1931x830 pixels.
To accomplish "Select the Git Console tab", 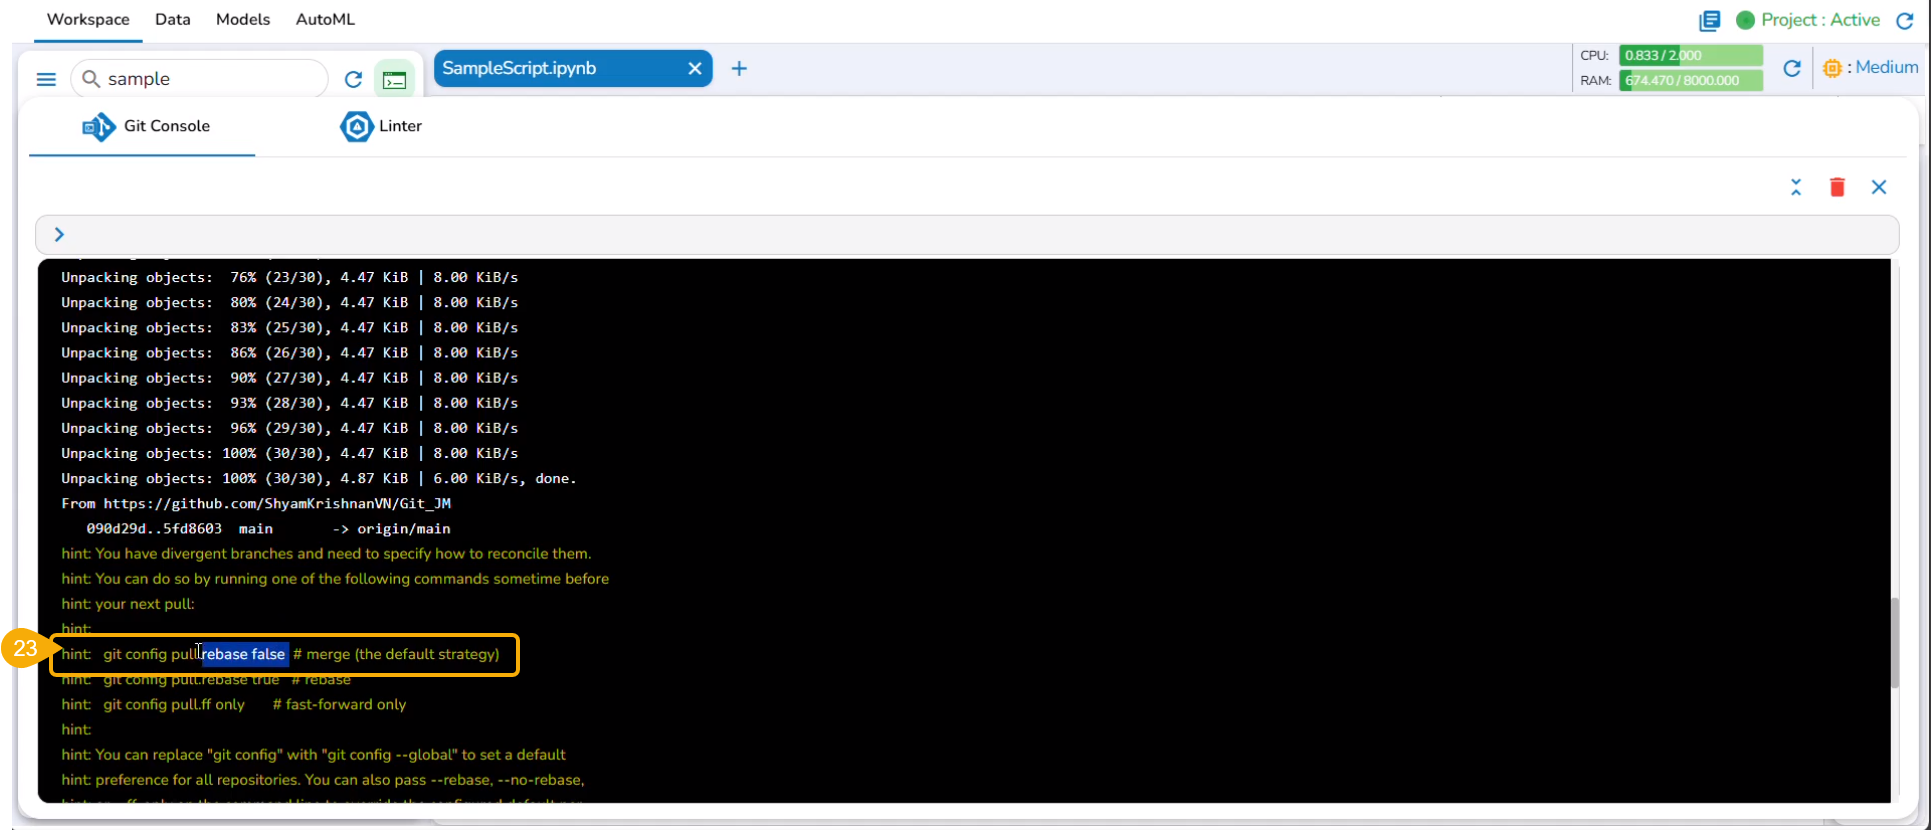I will 146,126.
